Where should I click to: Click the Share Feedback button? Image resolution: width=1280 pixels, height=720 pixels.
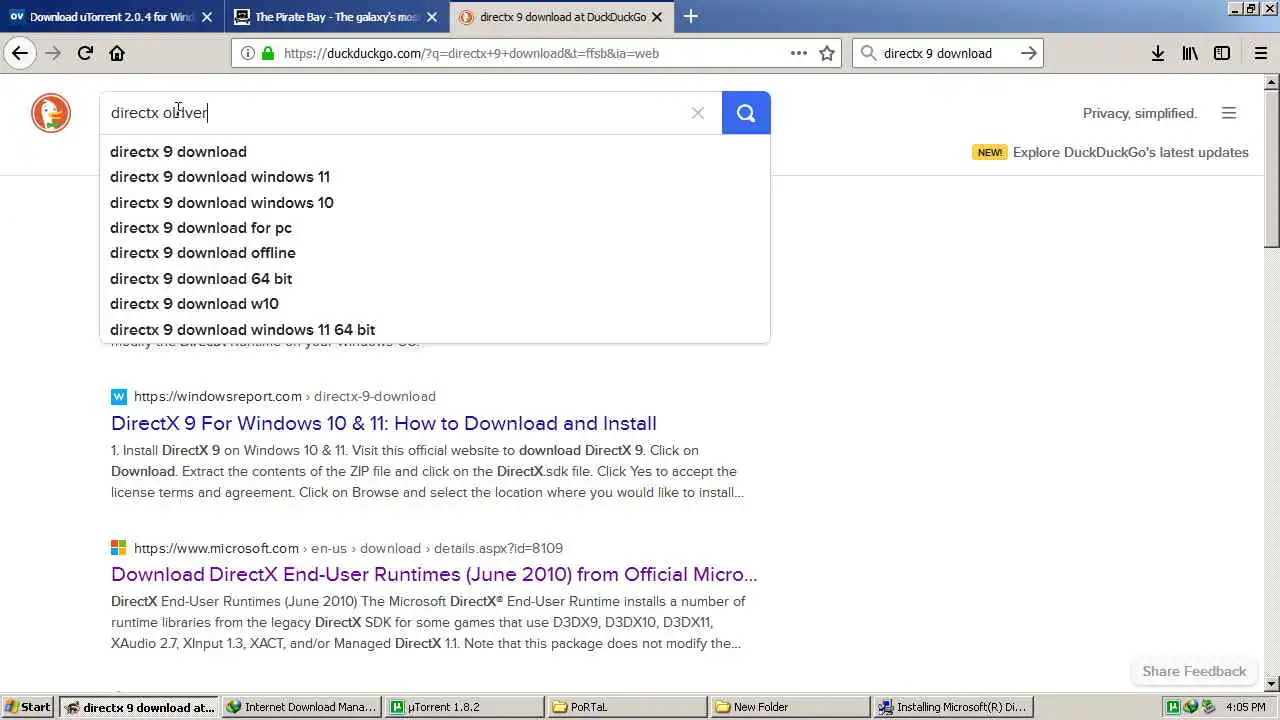pos(1194,671)
